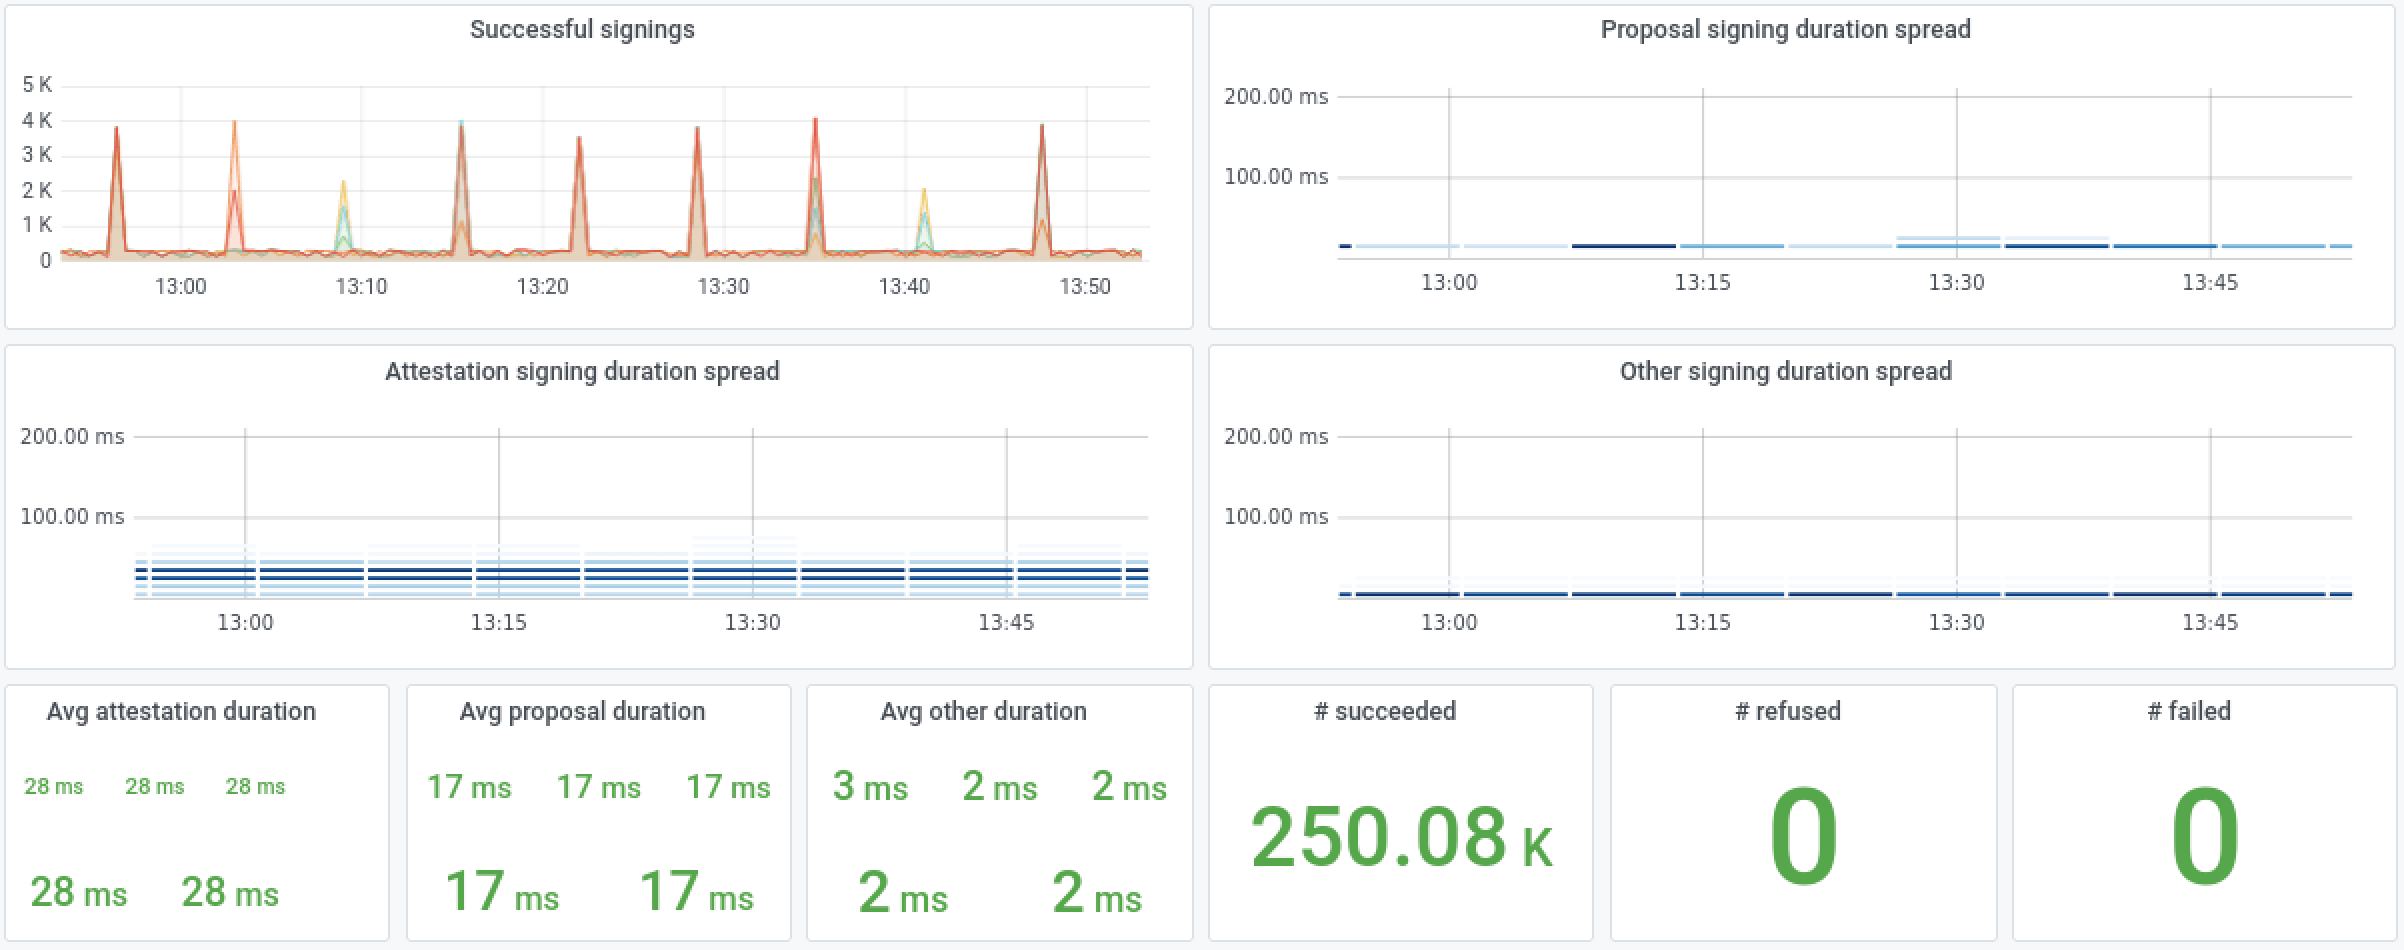The width and height of the screenshot is (2404, 950).
Task: Open Proposal signing duration spread panel title
Action: click(1785, 30)
